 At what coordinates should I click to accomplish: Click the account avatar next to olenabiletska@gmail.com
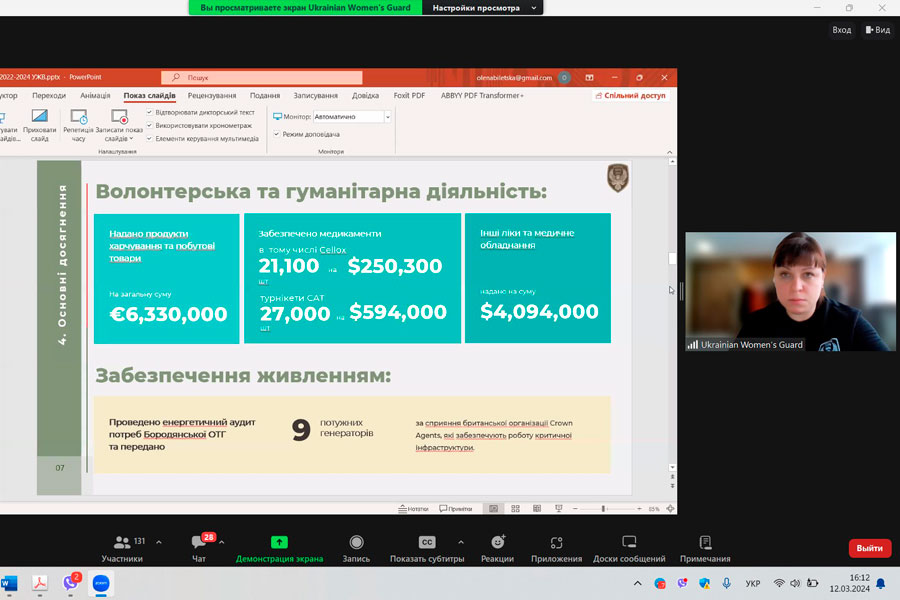point(564,78)
